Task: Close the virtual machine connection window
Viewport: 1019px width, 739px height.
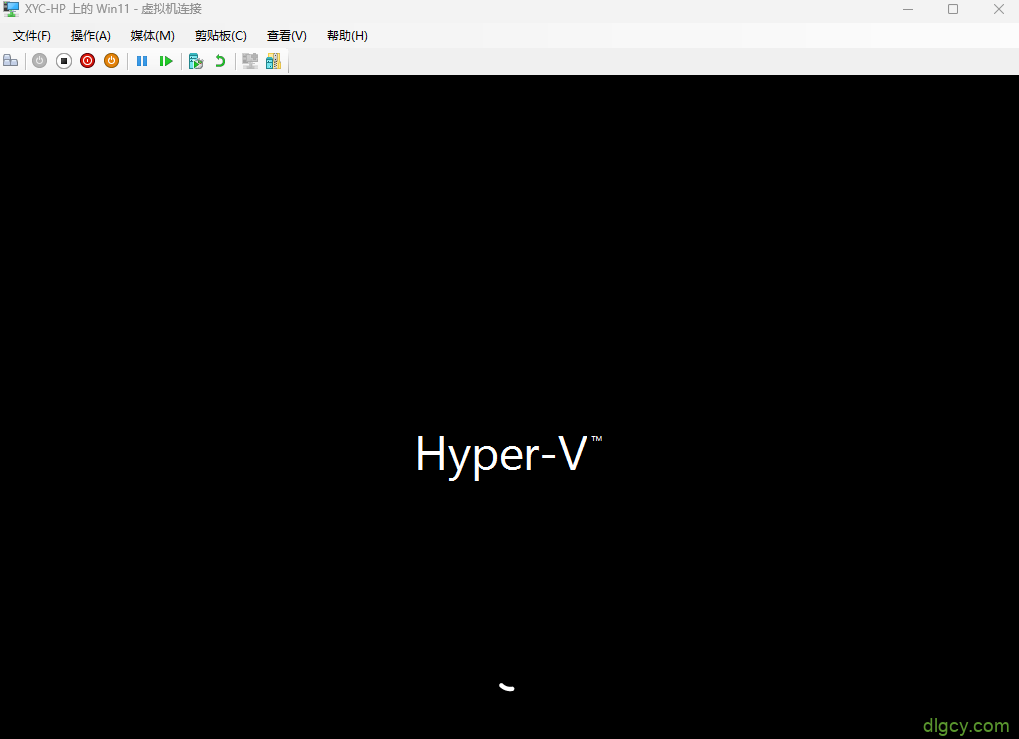Action: [999, 9]
